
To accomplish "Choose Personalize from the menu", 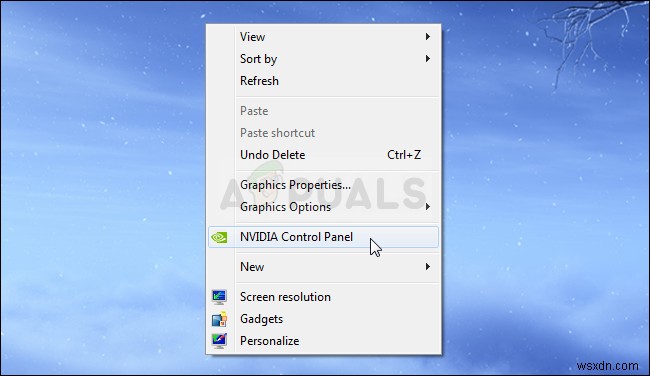I will coord(323,341).
